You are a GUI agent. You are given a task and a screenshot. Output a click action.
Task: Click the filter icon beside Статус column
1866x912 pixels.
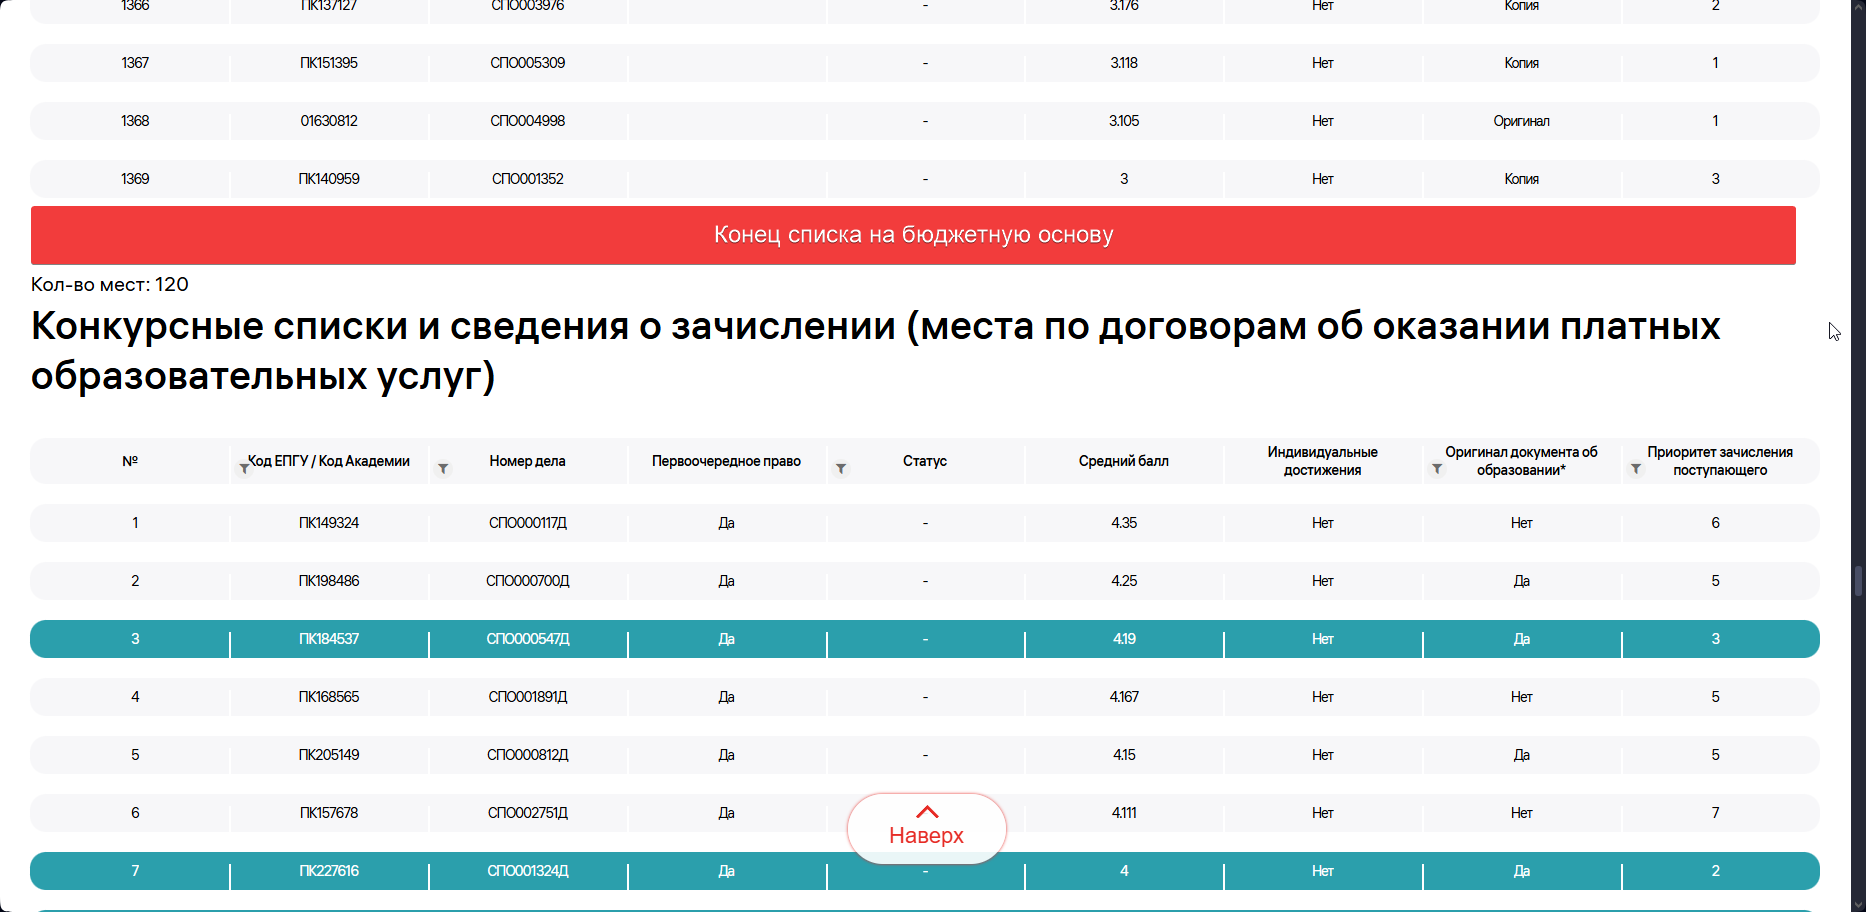pos(841,467)
